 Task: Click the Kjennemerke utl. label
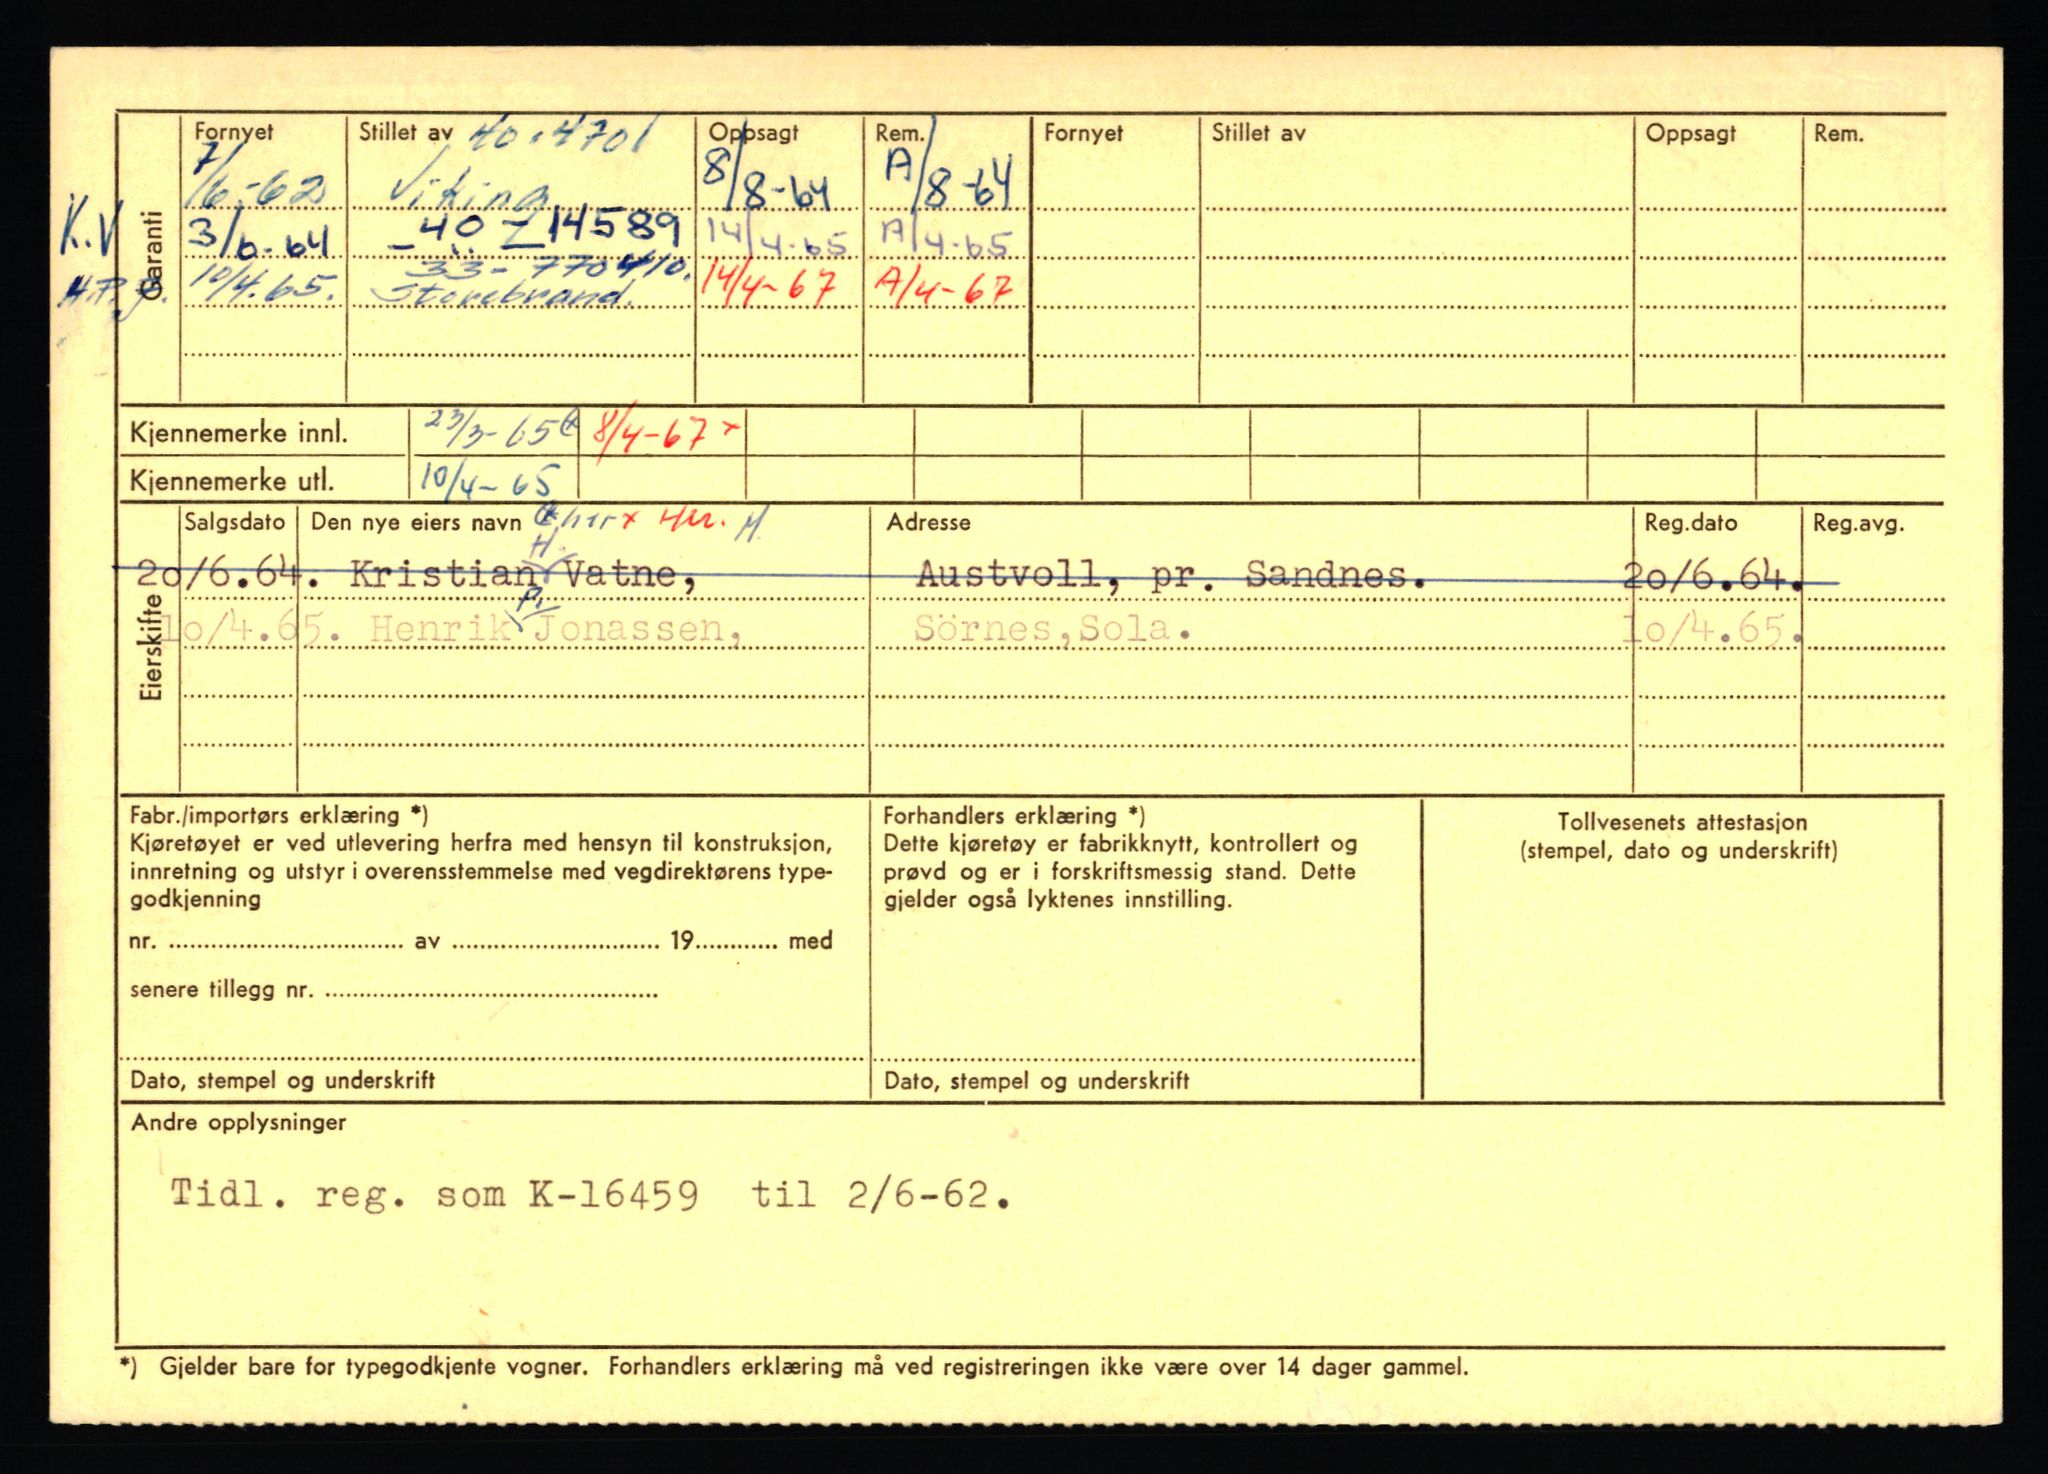[x=231, y=482]
